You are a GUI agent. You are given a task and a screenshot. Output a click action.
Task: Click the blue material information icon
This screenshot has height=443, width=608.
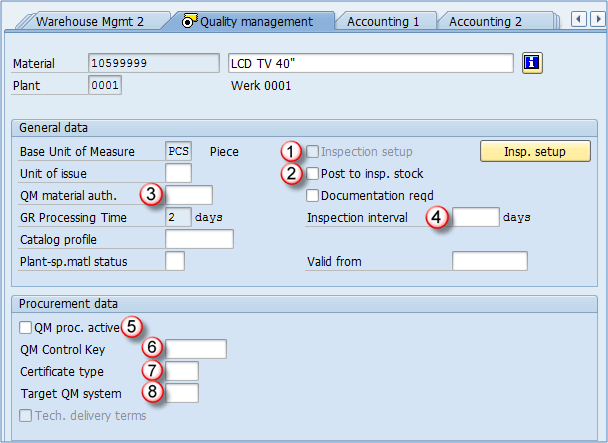click(532, 63)
